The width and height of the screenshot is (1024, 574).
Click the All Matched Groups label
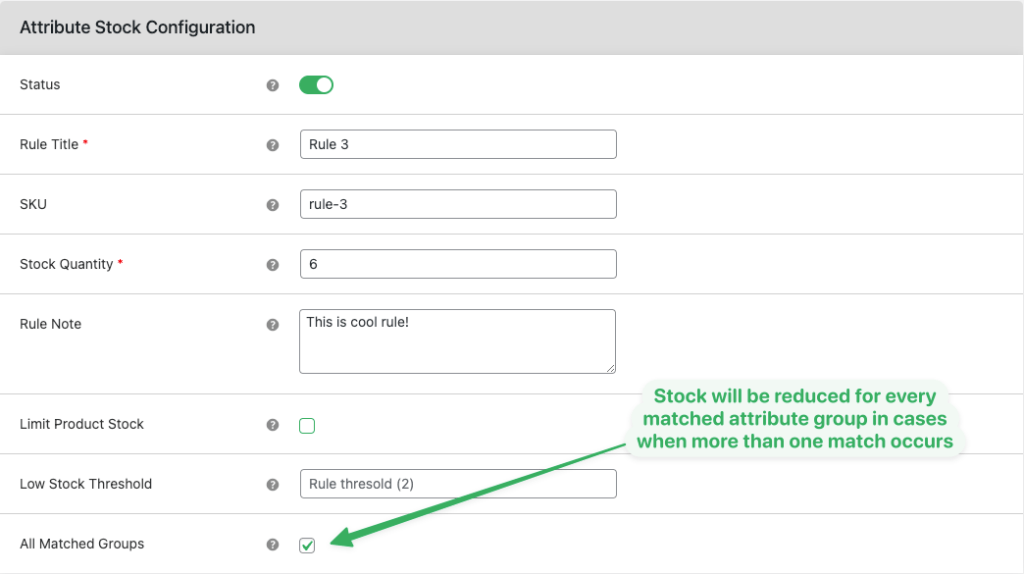coord(82,543)
